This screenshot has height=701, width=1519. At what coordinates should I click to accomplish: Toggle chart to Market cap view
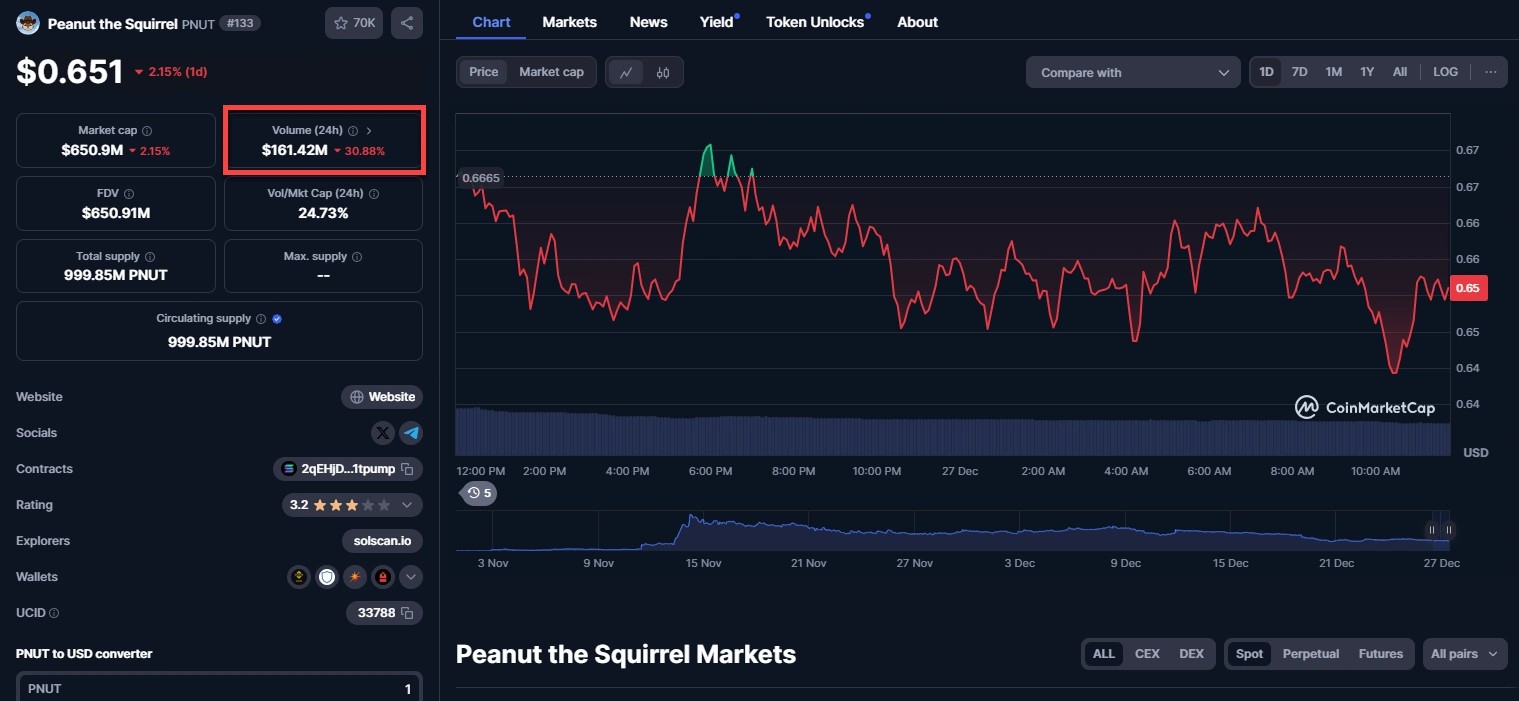point(551,72)
